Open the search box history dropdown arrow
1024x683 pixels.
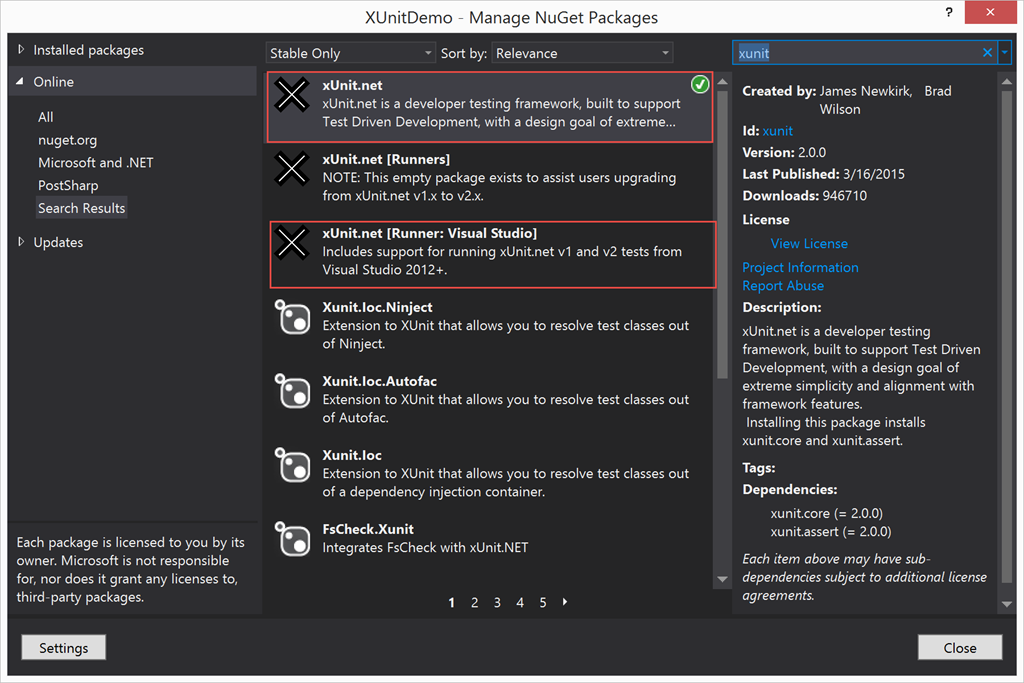1004,53
